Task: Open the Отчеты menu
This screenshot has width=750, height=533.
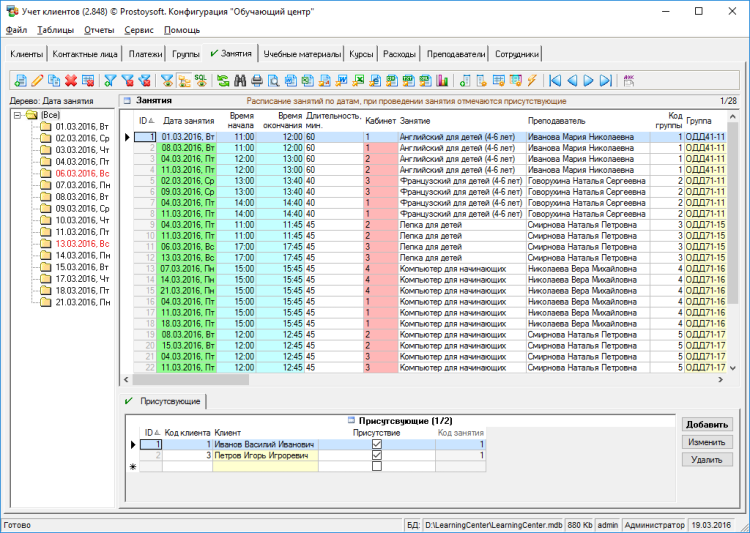Action: [x=99, y=30]
